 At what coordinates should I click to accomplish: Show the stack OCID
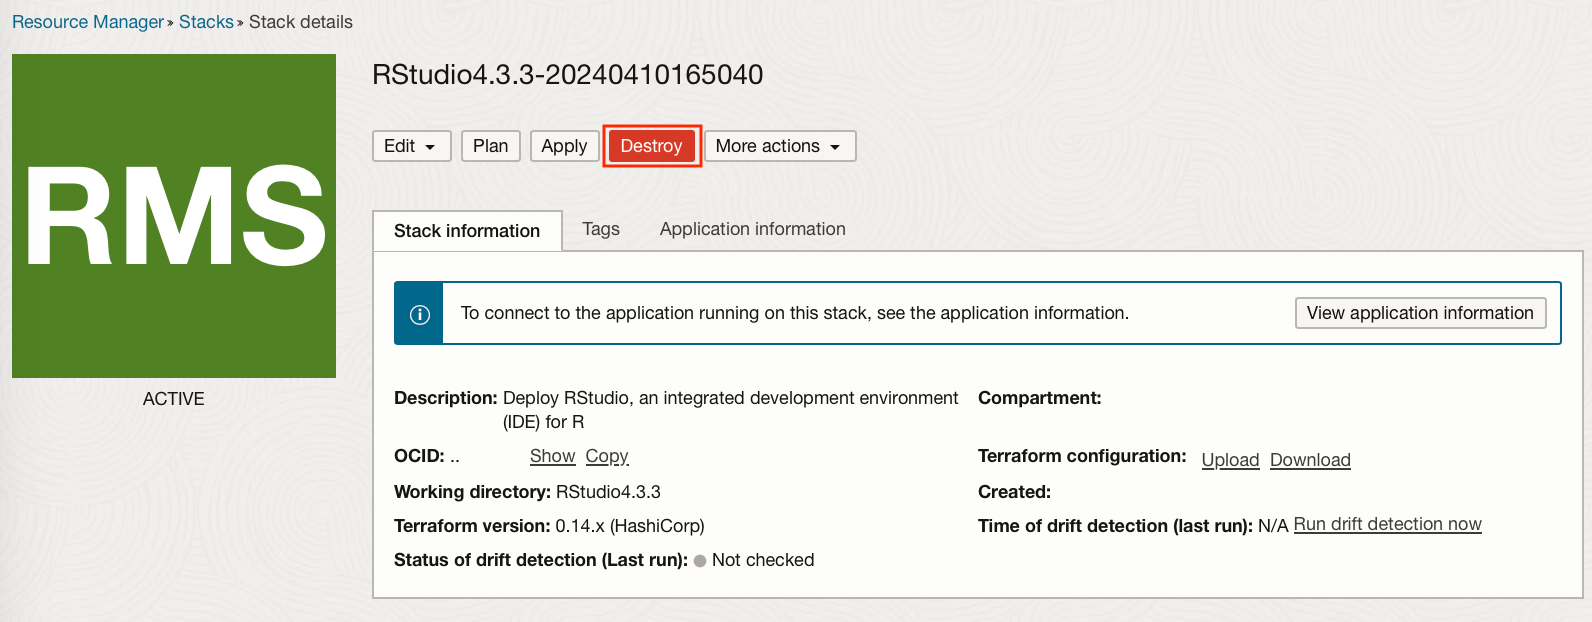(552, 456)
